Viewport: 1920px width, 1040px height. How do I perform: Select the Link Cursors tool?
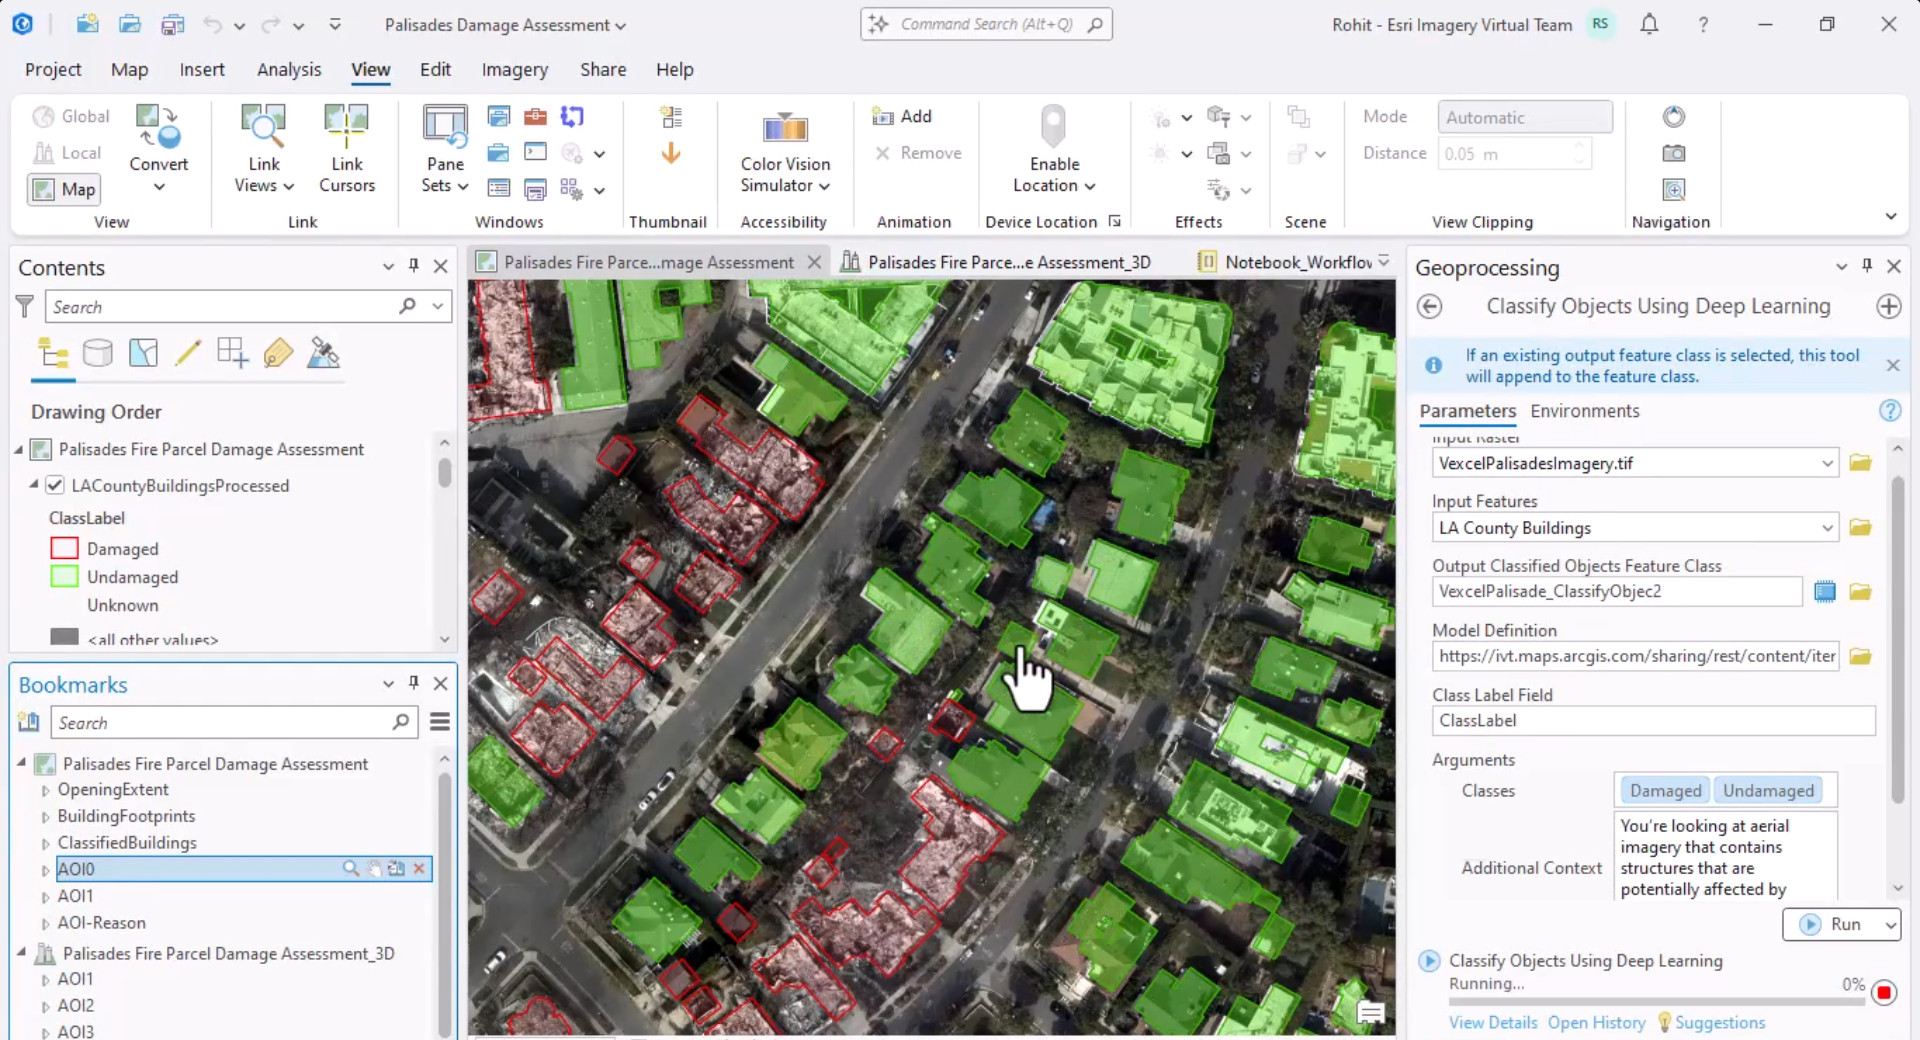pyautogui.click(x=346, y=150)
